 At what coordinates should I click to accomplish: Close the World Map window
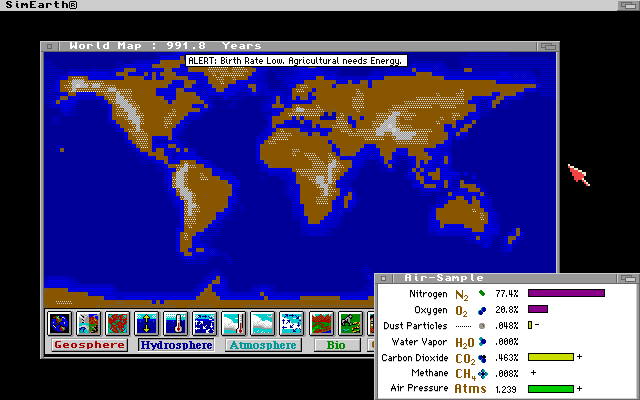point(49,46)
